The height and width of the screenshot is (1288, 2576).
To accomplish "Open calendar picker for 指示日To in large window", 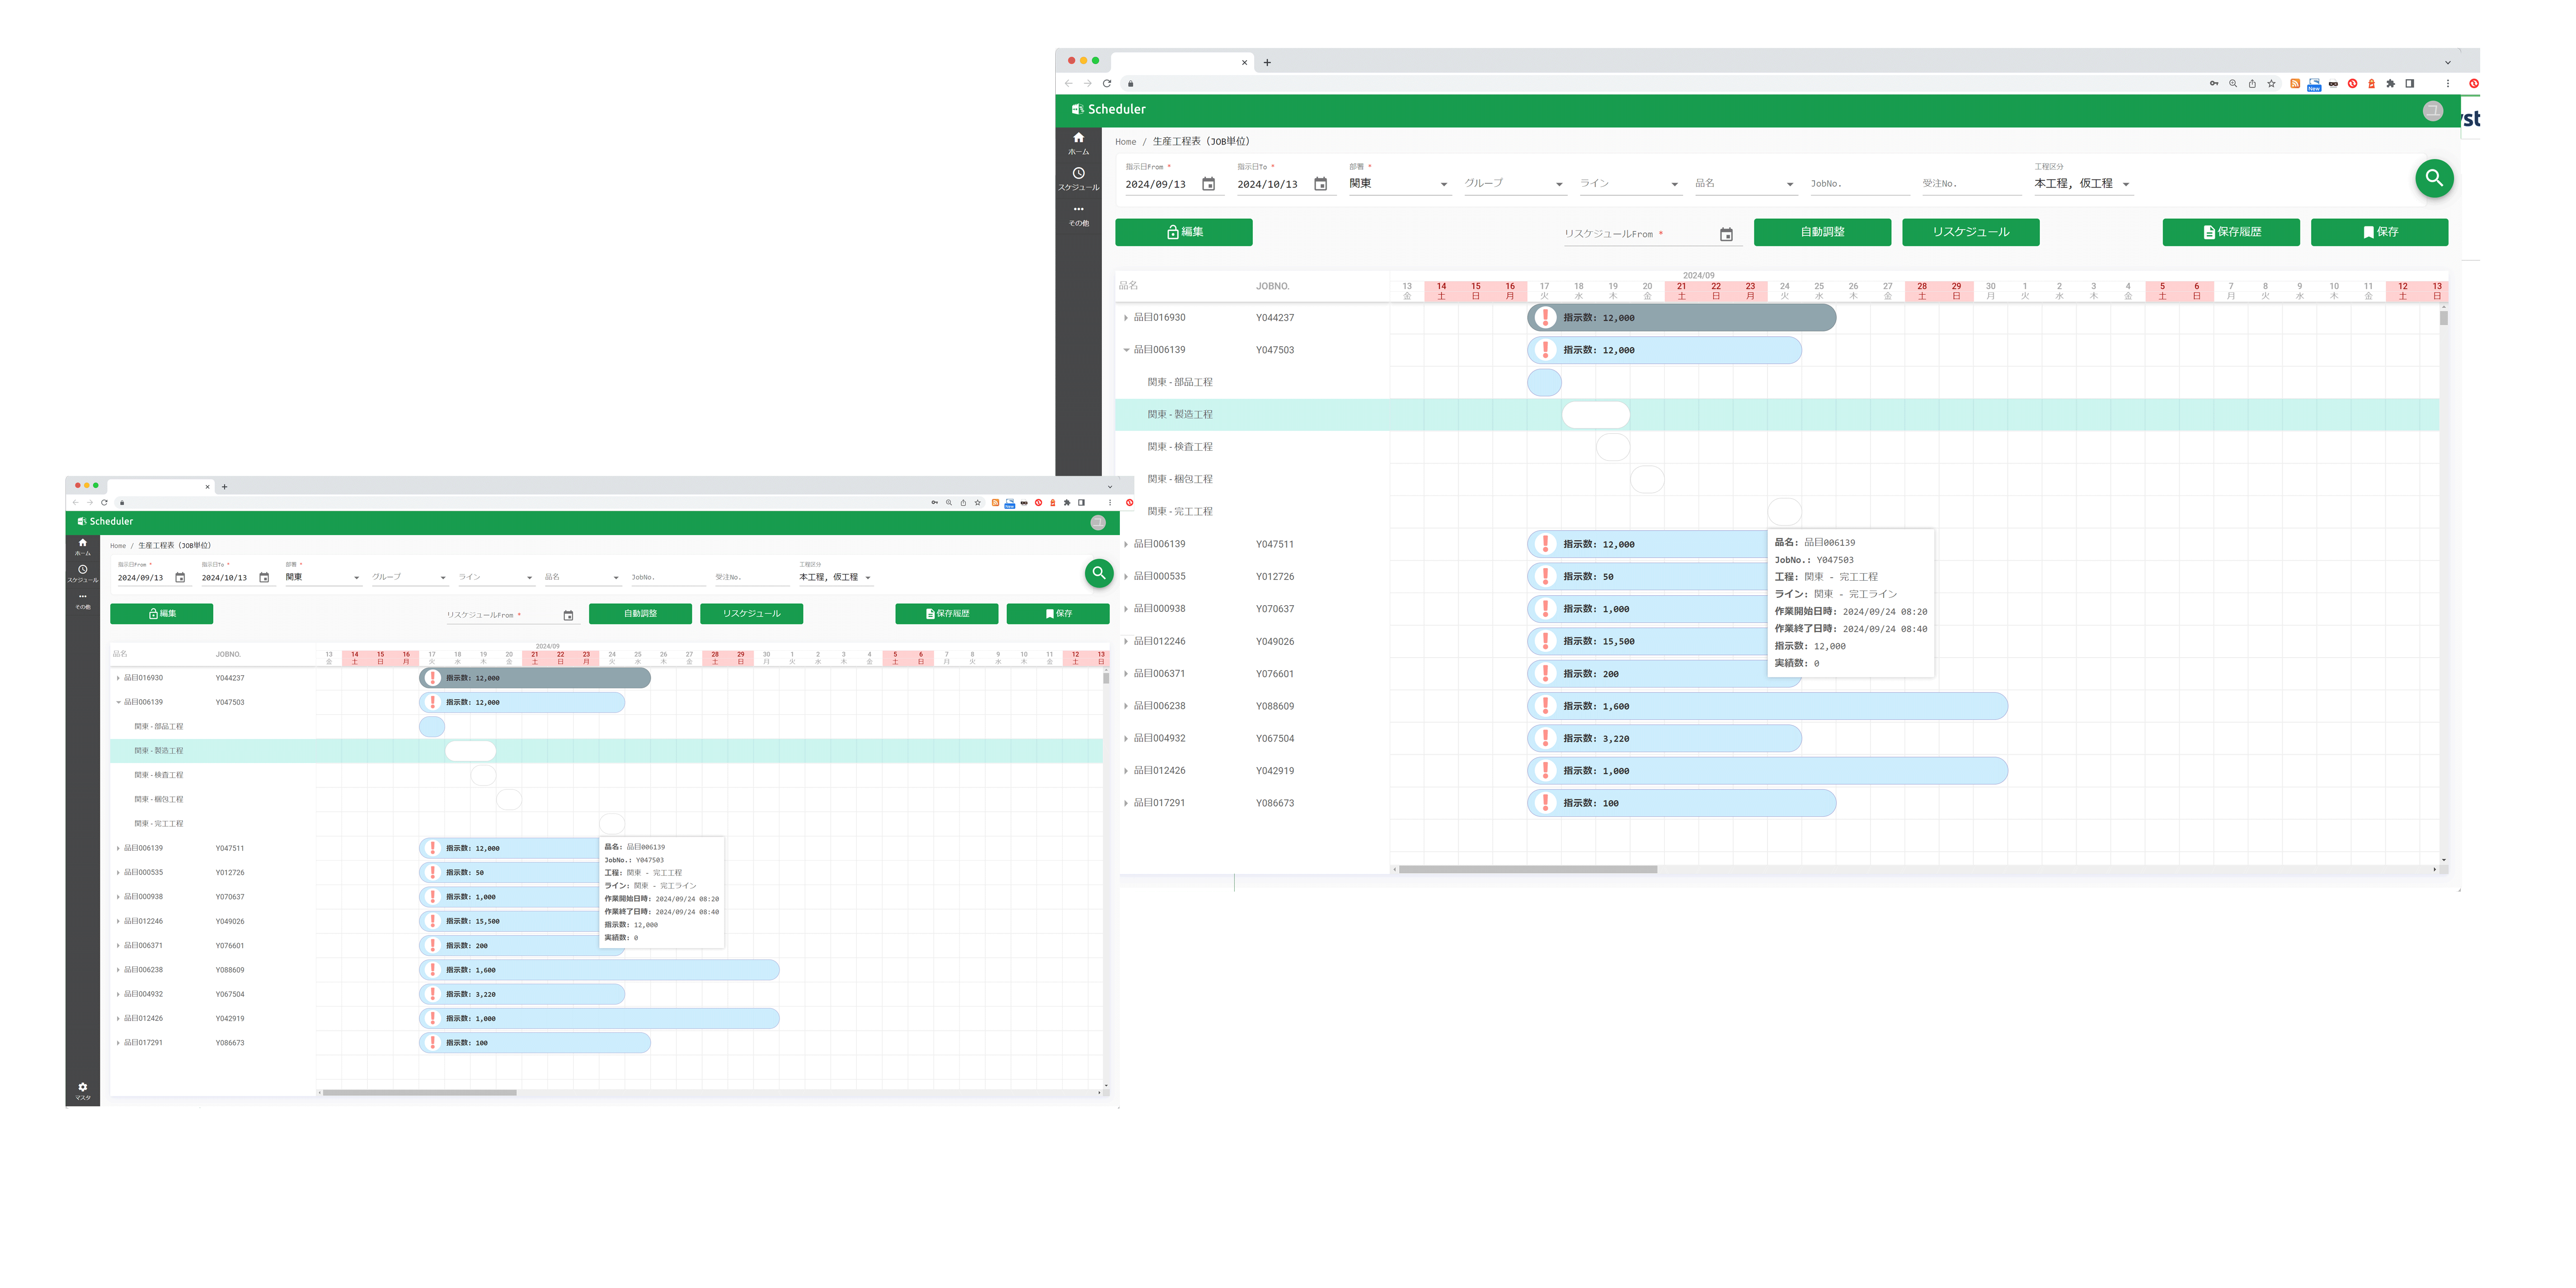I will tap(1320, 184).
